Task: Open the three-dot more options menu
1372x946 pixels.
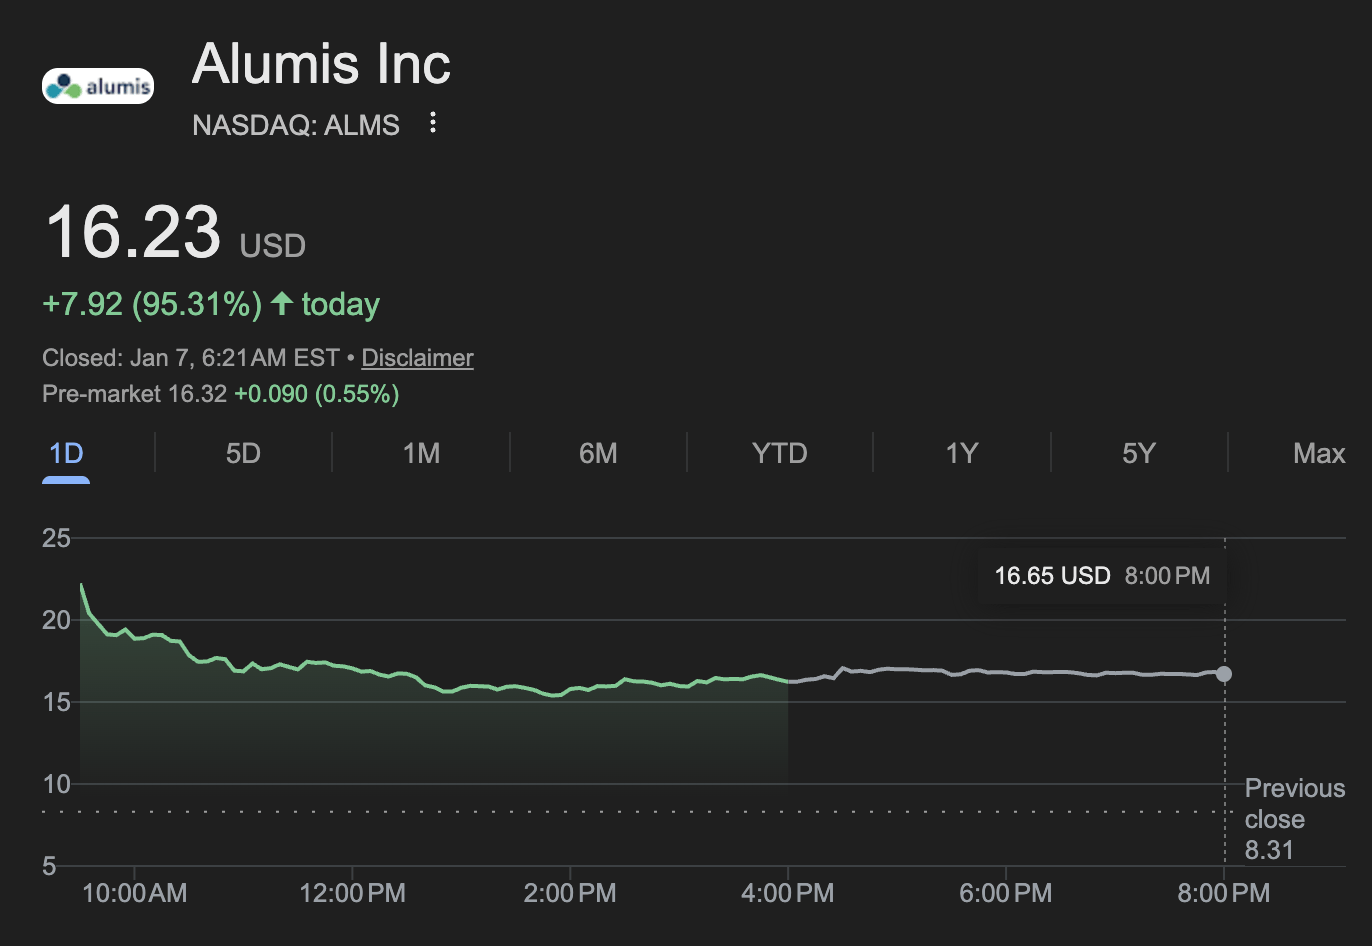Action: pyautogui.click(x=433, y=123)
